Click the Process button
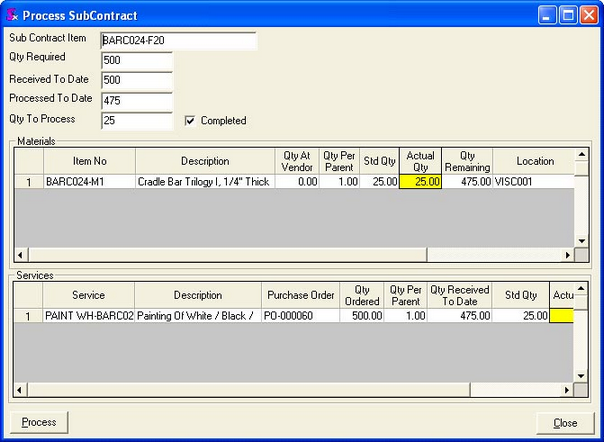Viewport: 604px width, 442px height. point(39,422)
